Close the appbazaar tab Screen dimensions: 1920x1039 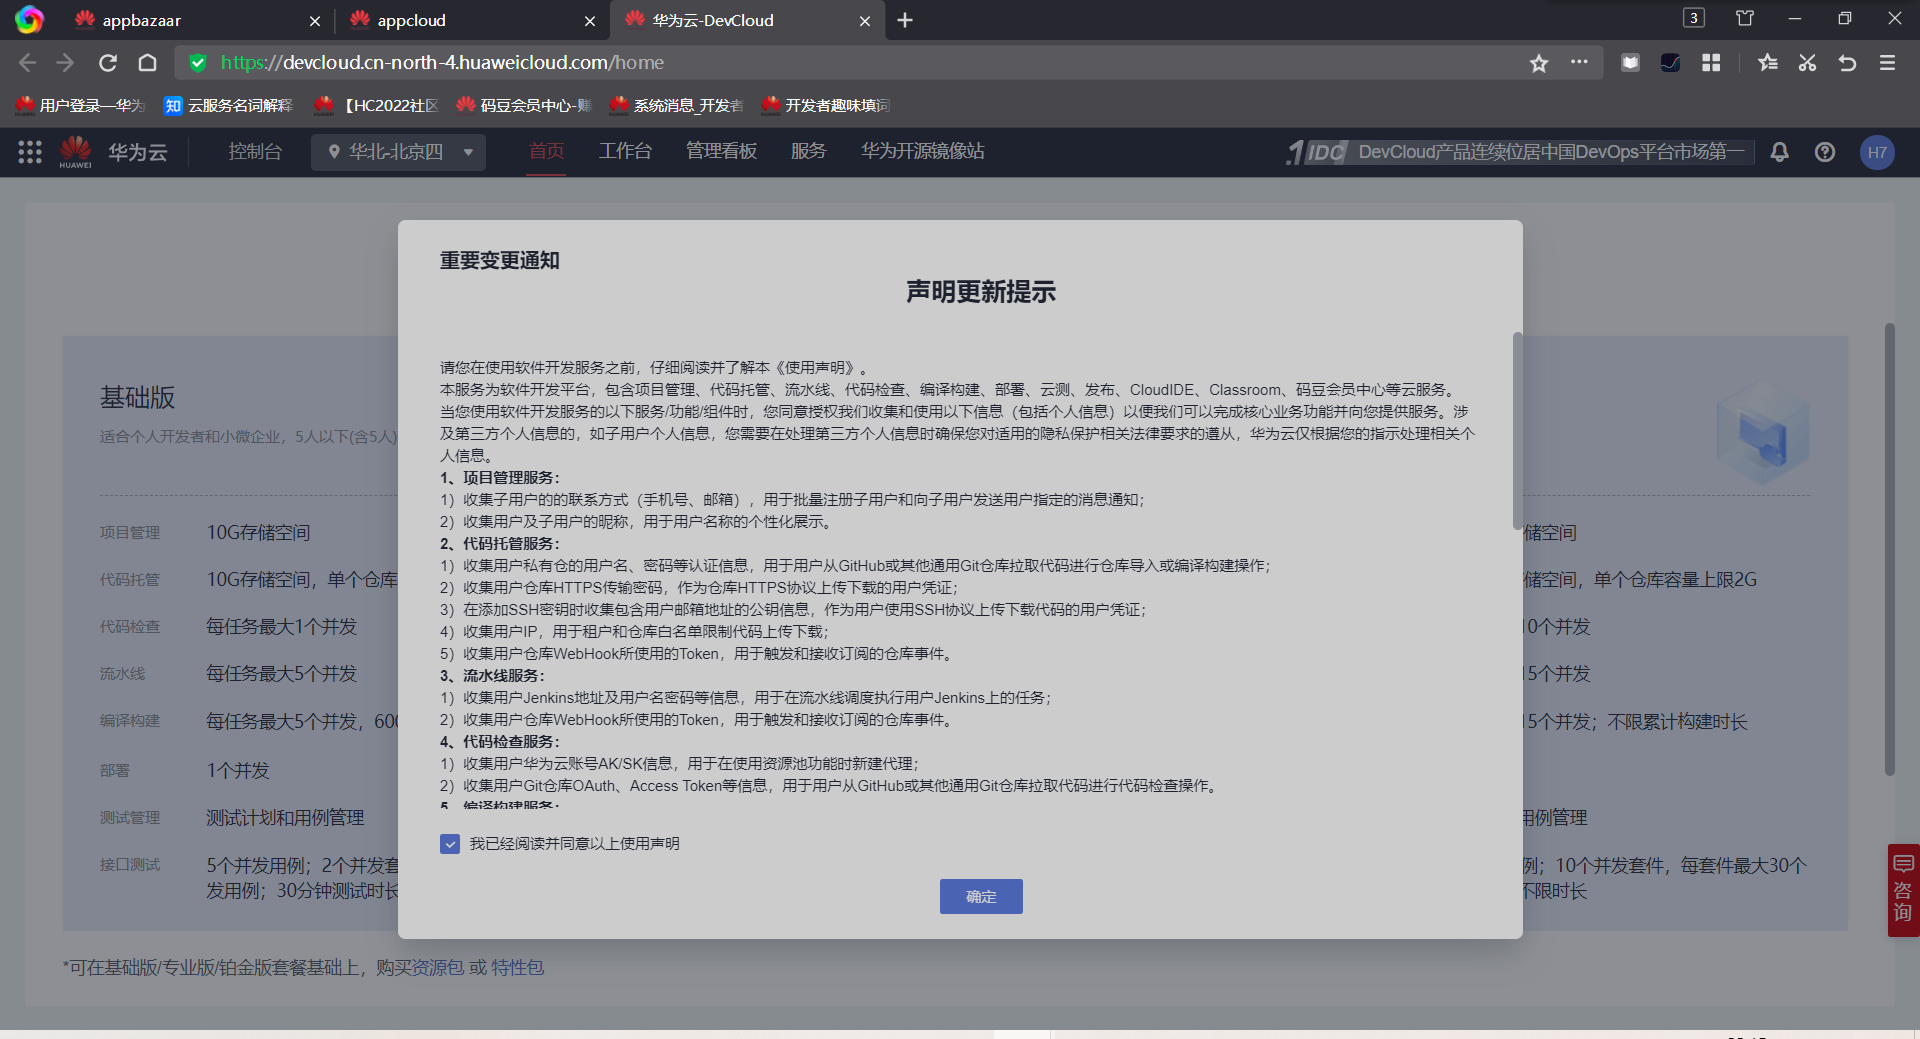coord(315,21)
